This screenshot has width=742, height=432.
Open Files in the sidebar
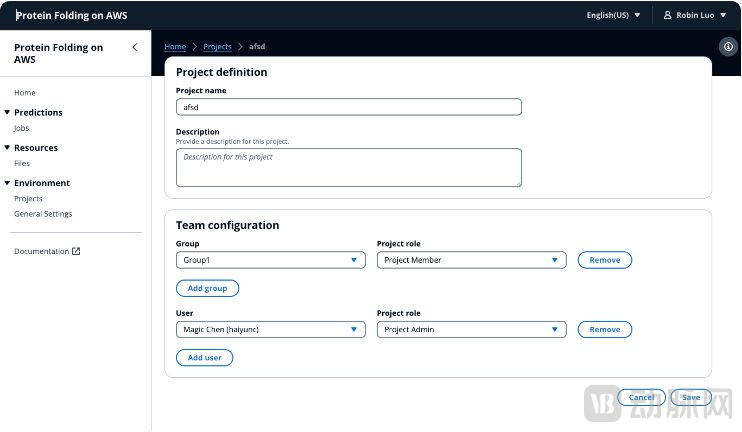[x=22, y=163]
